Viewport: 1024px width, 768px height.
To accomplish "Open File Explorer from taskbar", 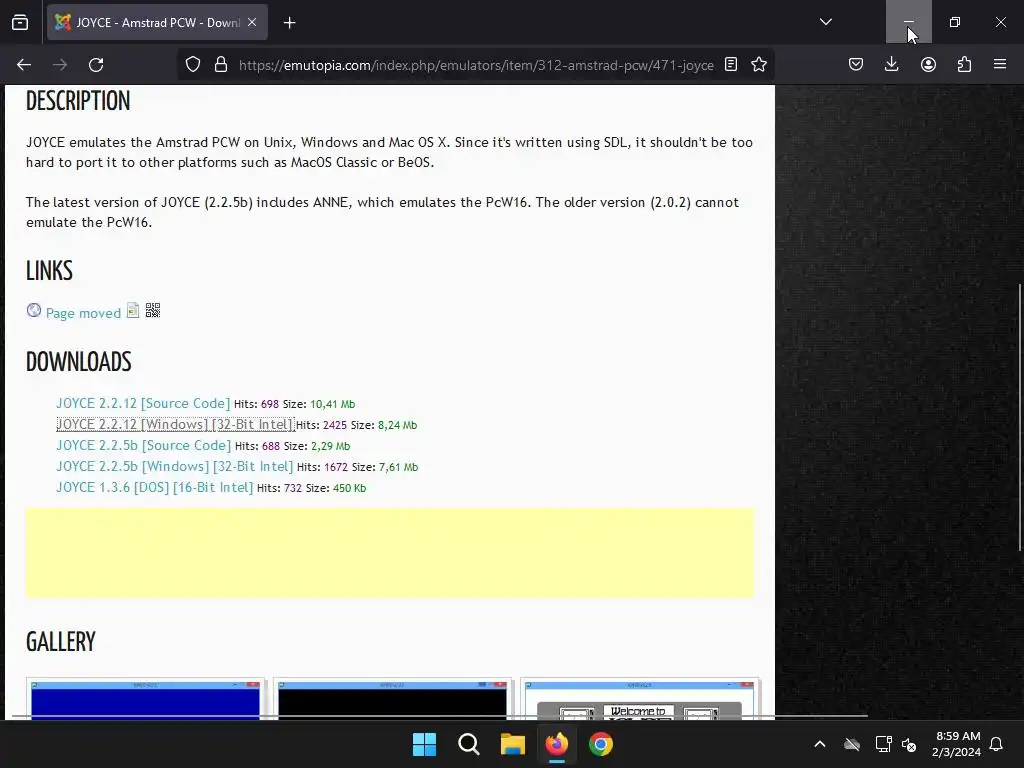I will click(x=513, y=744).
